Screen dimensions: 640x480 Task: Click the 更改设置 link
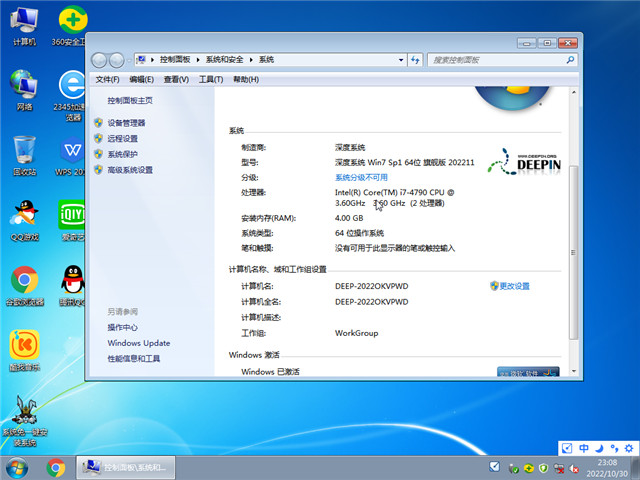[x=514, y=286]
